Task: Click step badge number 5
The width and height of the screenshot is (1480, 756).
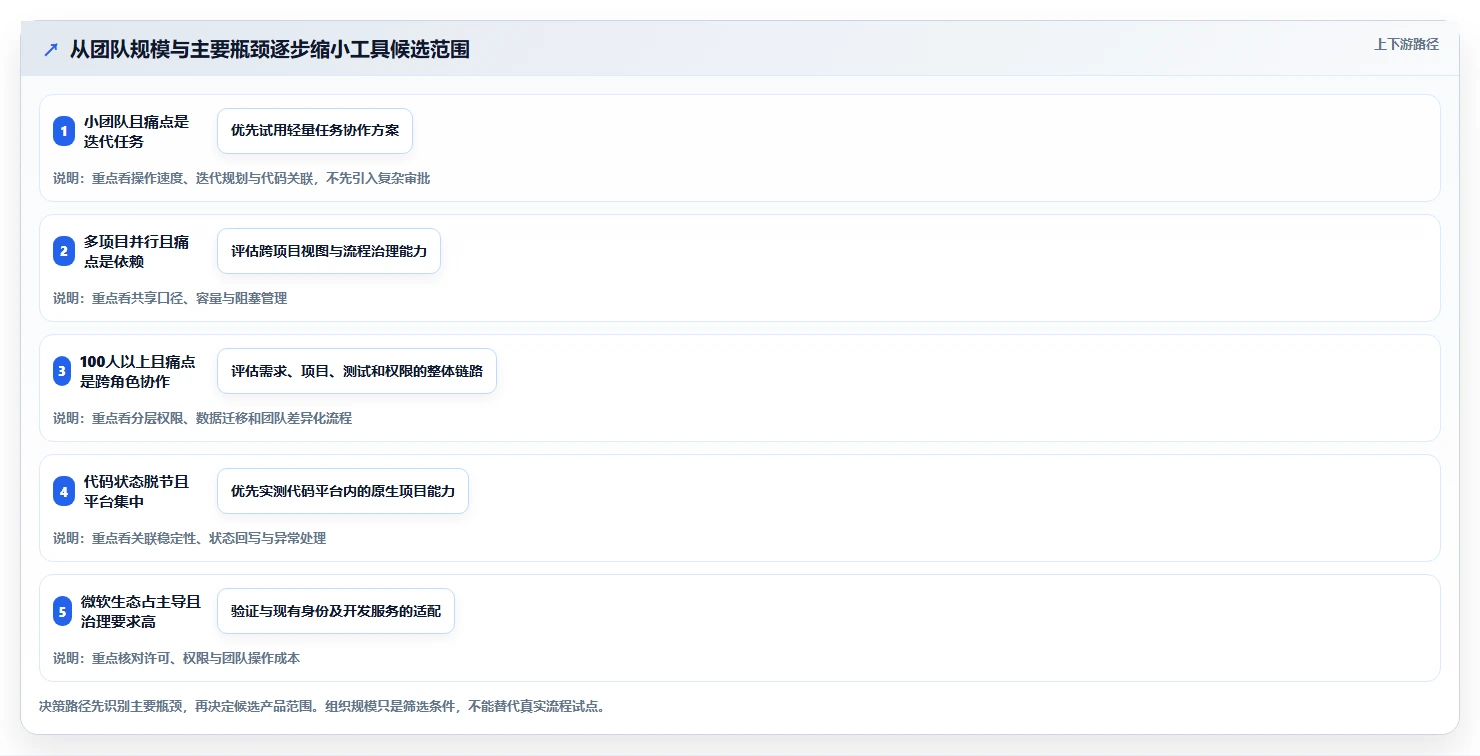Action: [62, 611]
